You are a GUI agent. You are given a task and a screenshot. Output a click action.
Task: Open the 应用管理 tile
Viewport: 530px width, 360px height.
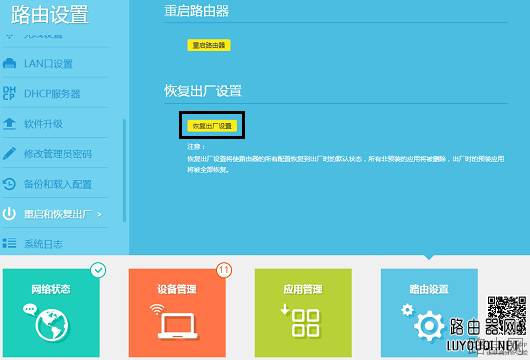[x=303, y=313]
